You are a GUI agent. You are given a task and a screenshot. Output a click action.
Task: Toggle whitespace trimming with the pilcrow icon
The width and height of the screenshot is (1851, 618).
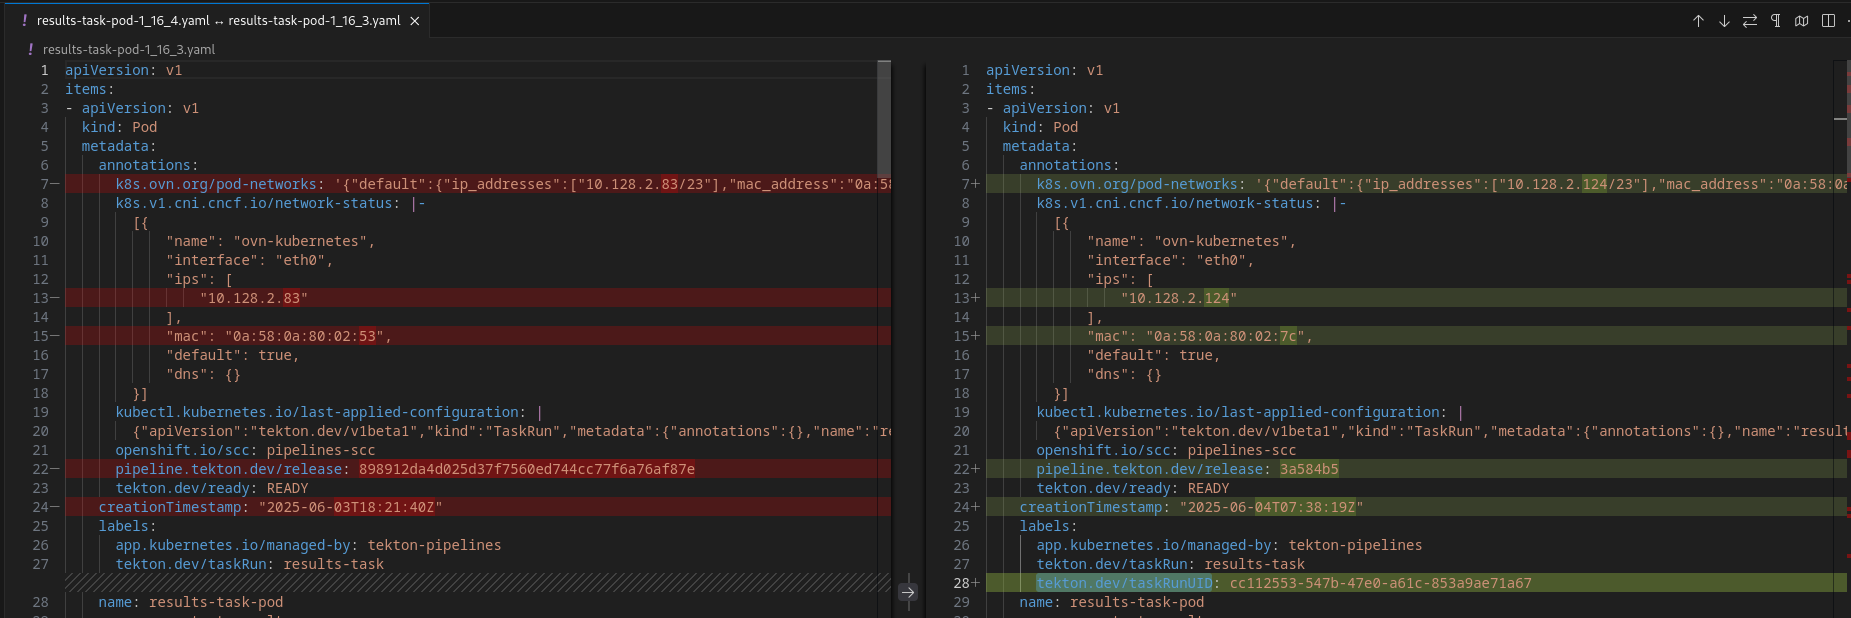click(x=1776, y=21)
